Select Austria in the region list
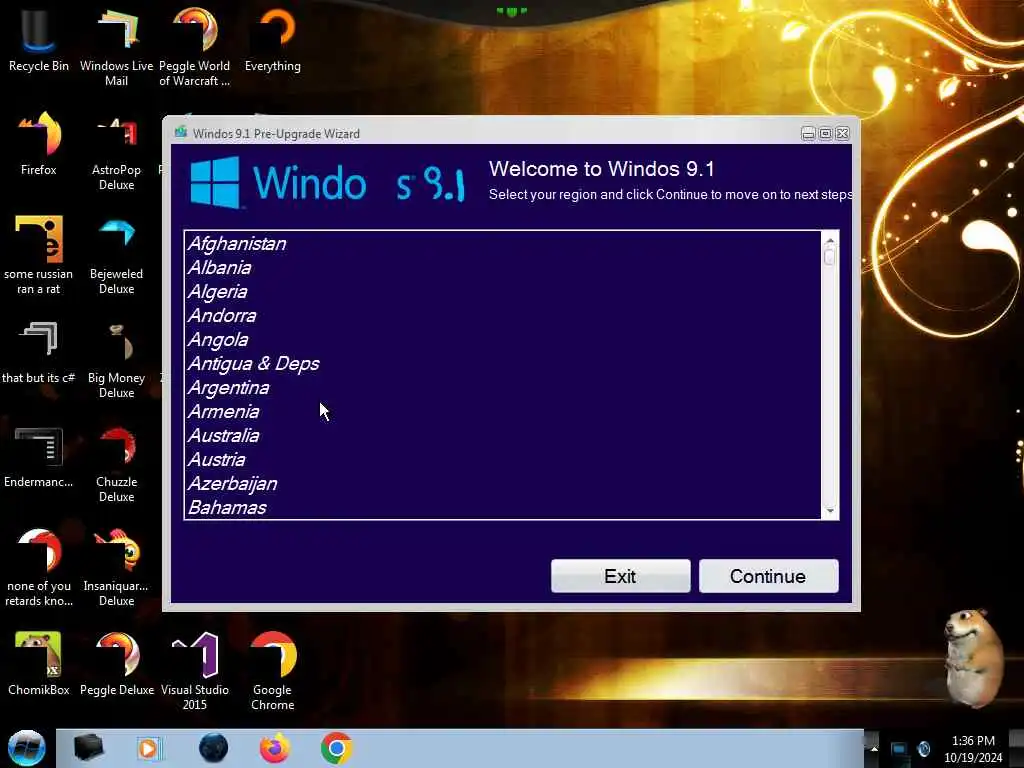 (x=502, y=460)
